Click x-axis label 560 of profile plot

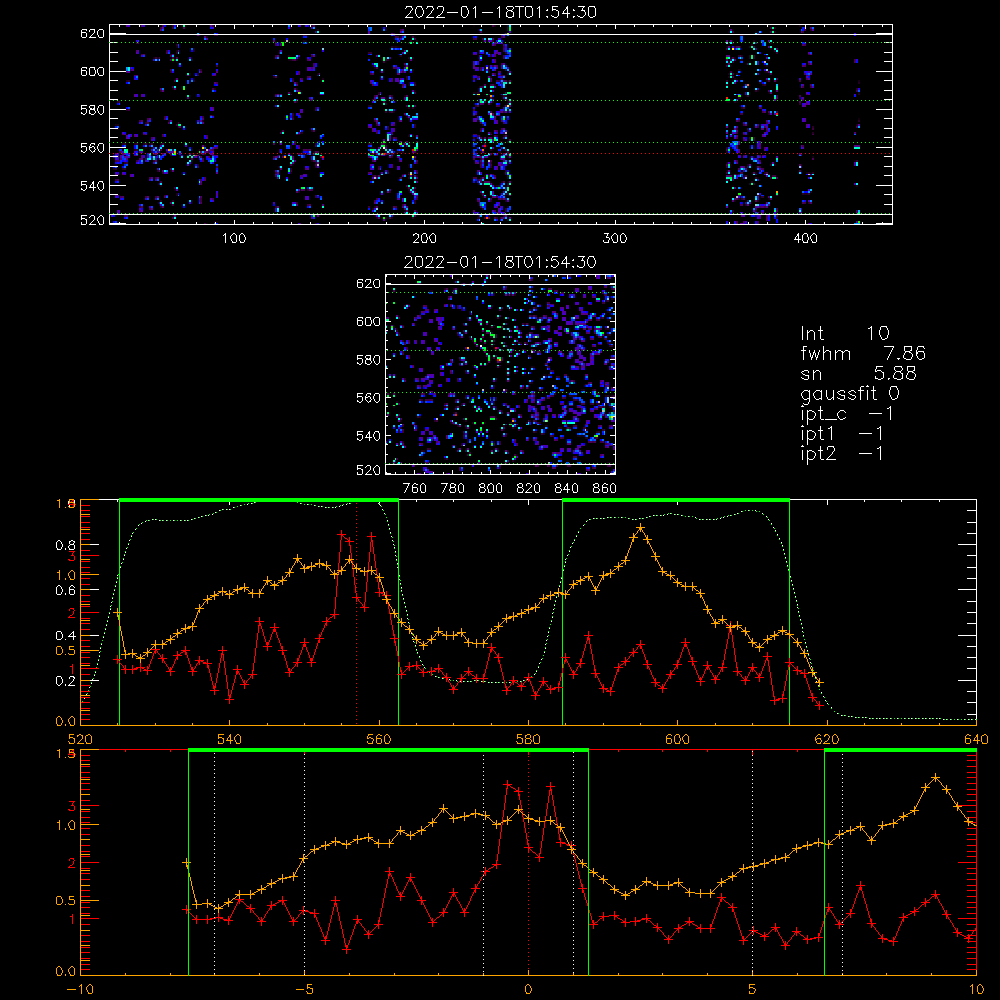coord(379,739)
